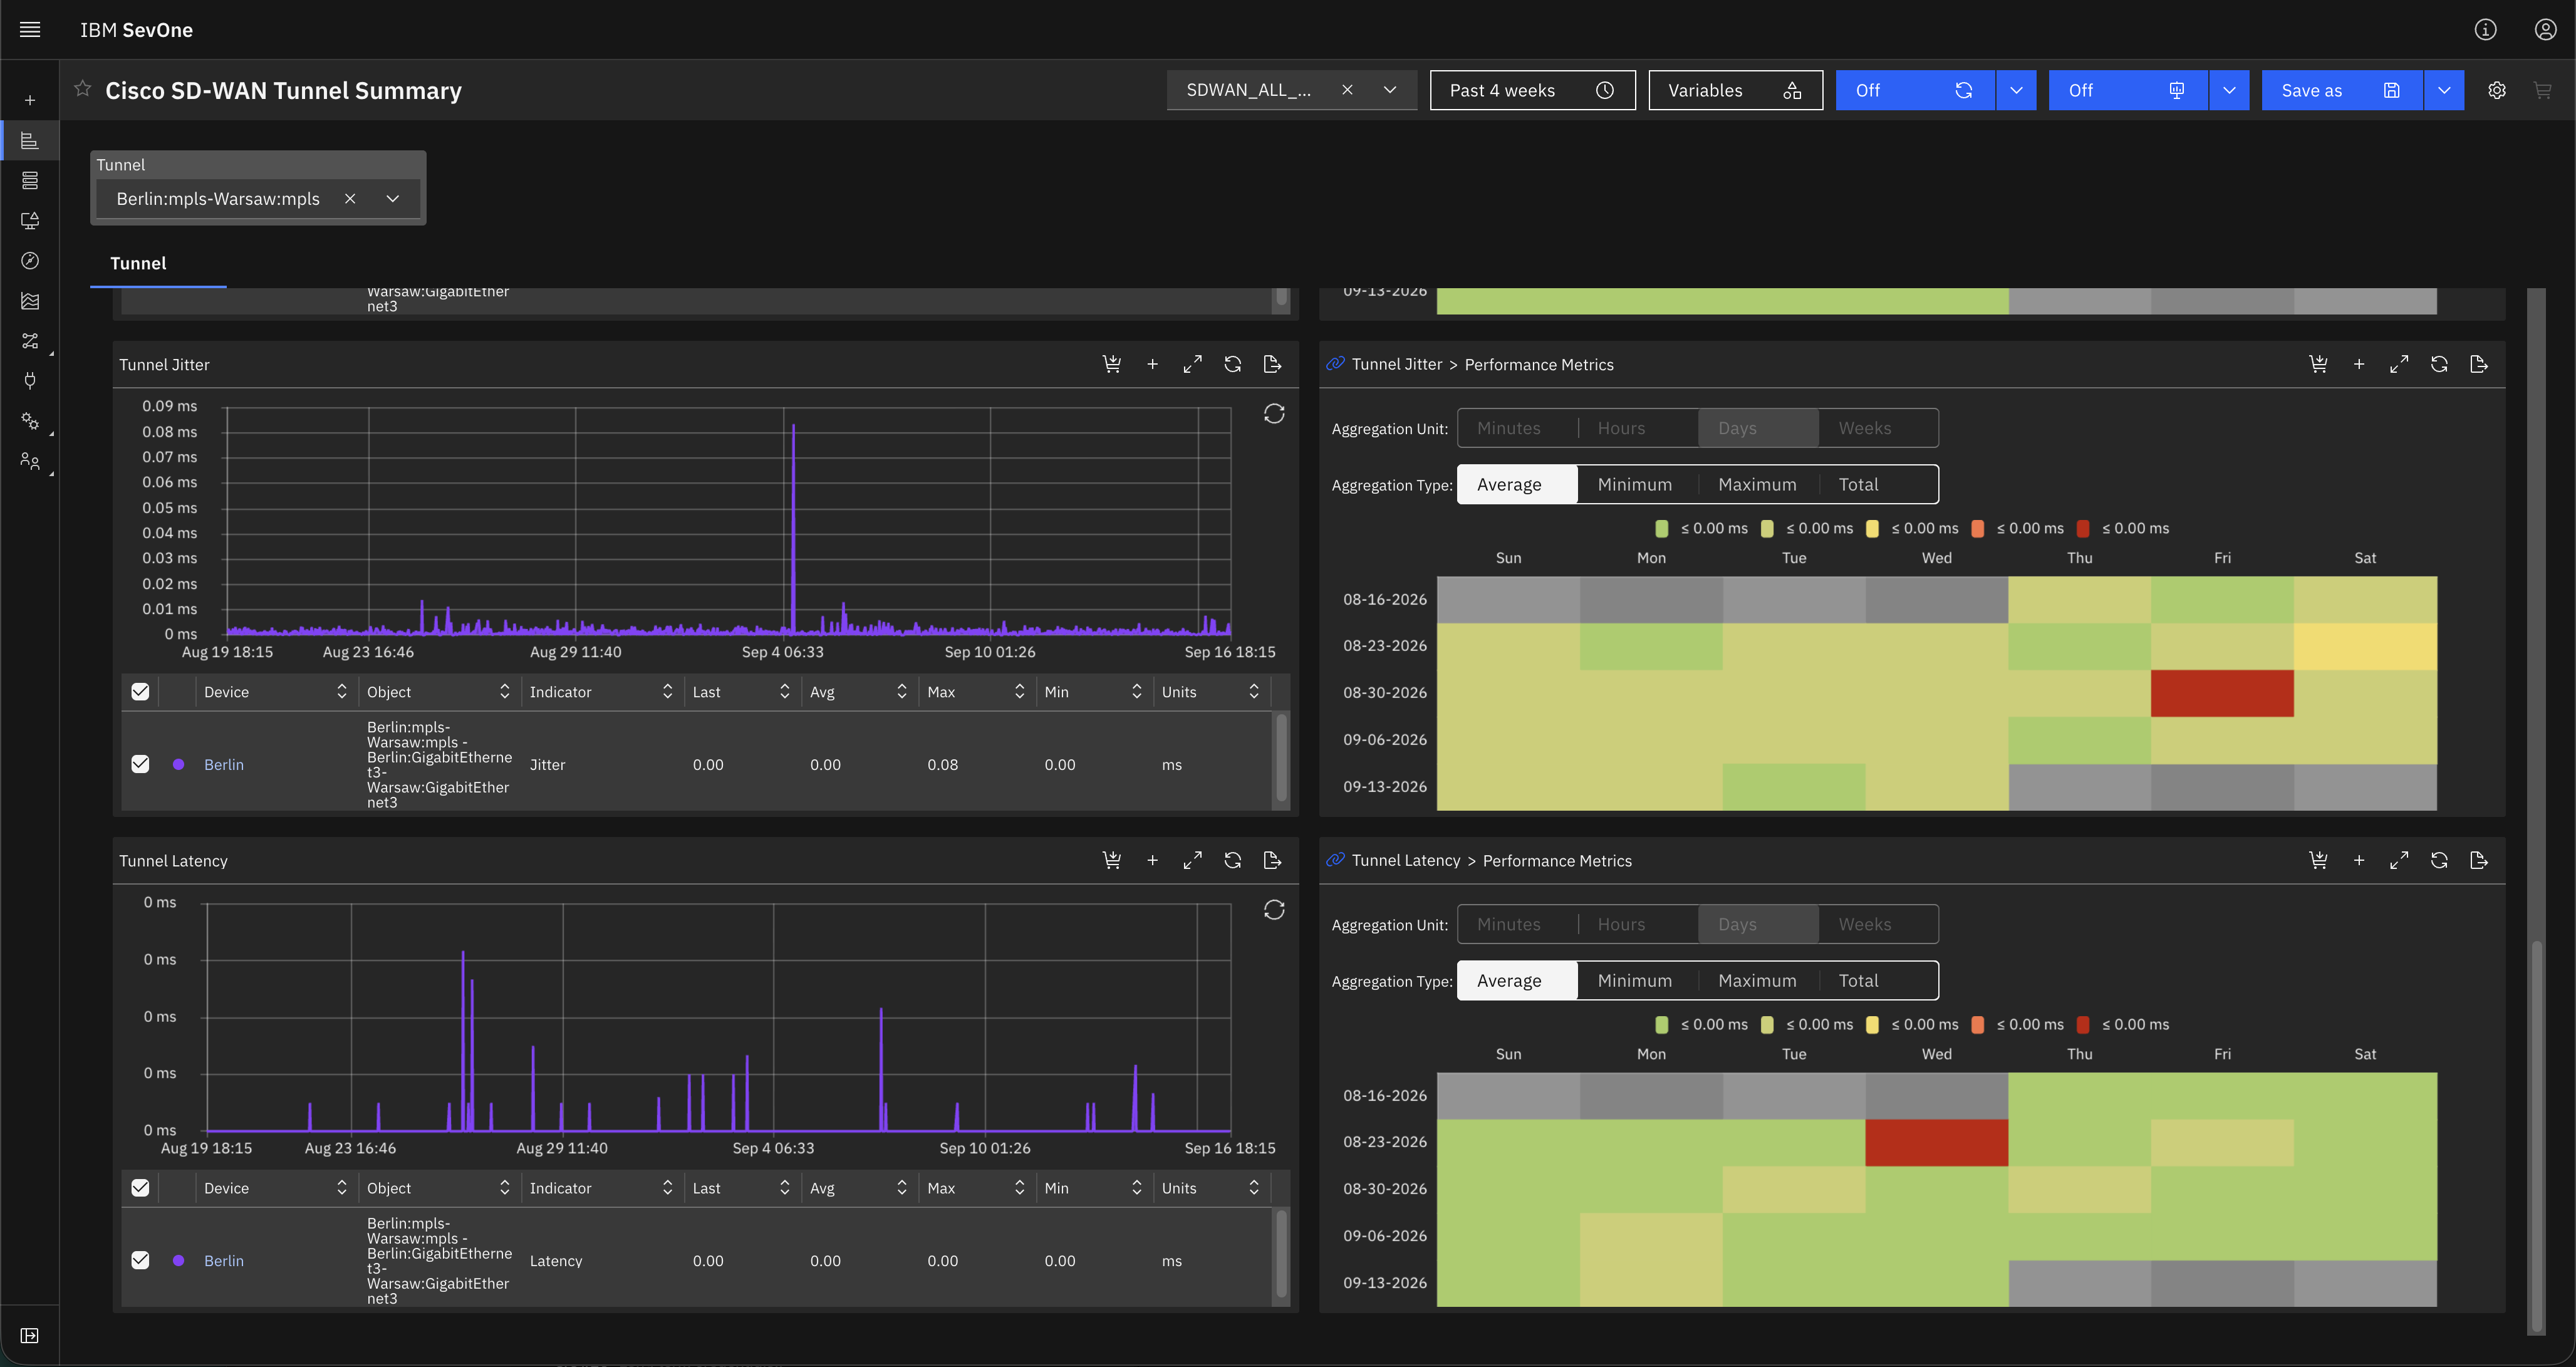This screenshot has height=1367, width=2576.
Task: Open the presentation mode Off dropdown arrow
Action: 2229,90
